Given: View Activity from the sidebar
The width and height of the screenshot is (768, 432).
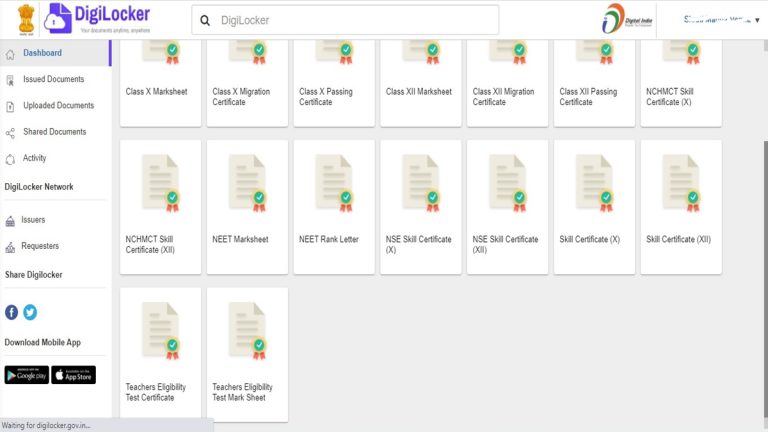Looking at the screenshot, I should pyautogui.click(x=34, y=158).
